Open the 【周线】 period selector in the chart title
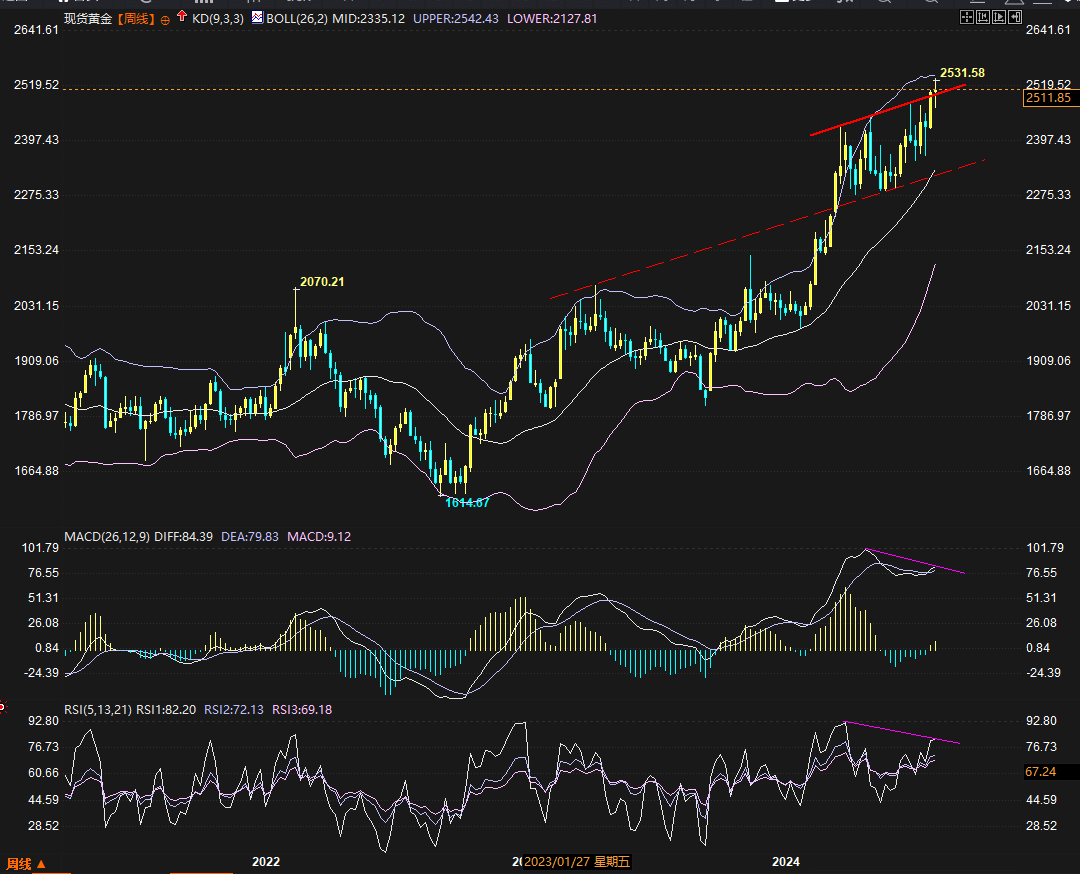Screen dimensions: 1080x874 [x=136, y=18]
